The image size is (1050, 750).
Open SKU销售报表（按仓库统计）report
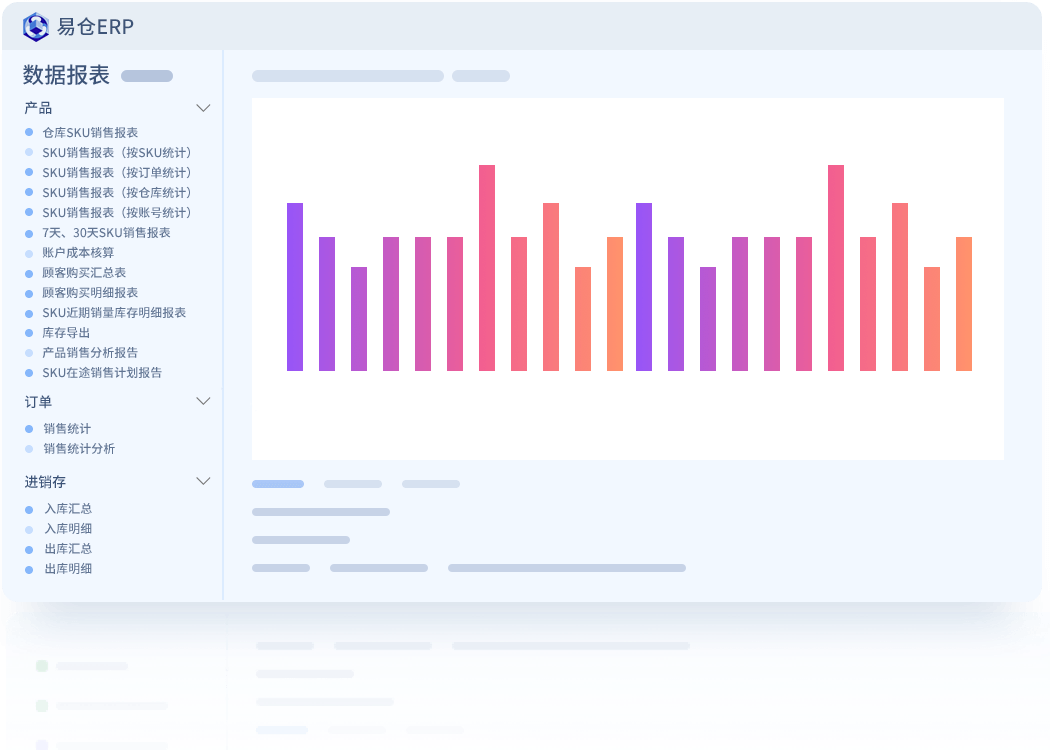(117, 193)
